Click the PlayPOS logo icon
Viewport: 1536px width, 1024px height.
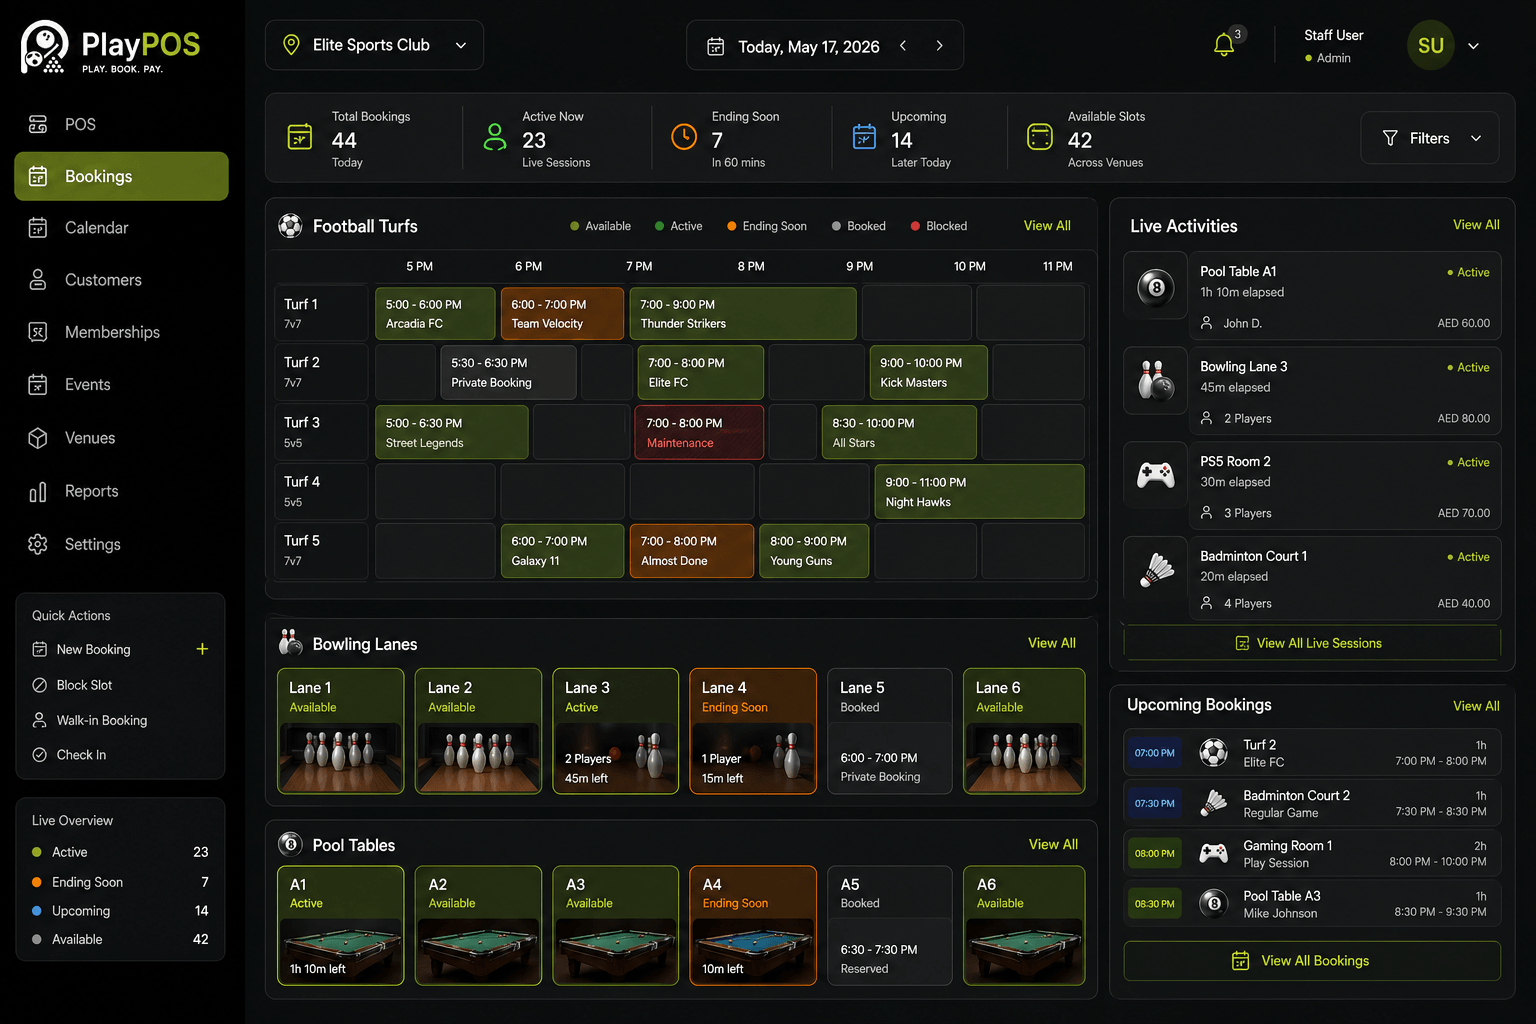44,47
